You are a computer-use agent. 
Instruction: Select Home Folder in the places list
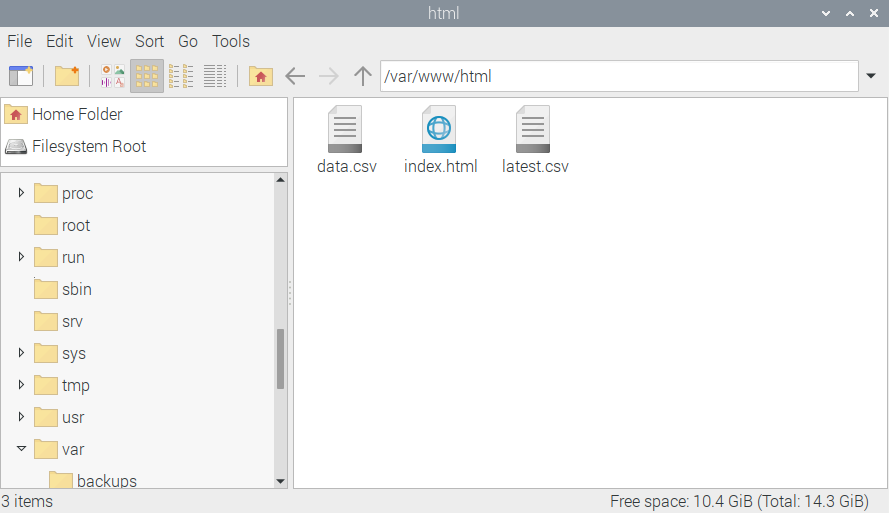[x=144, y=115]
